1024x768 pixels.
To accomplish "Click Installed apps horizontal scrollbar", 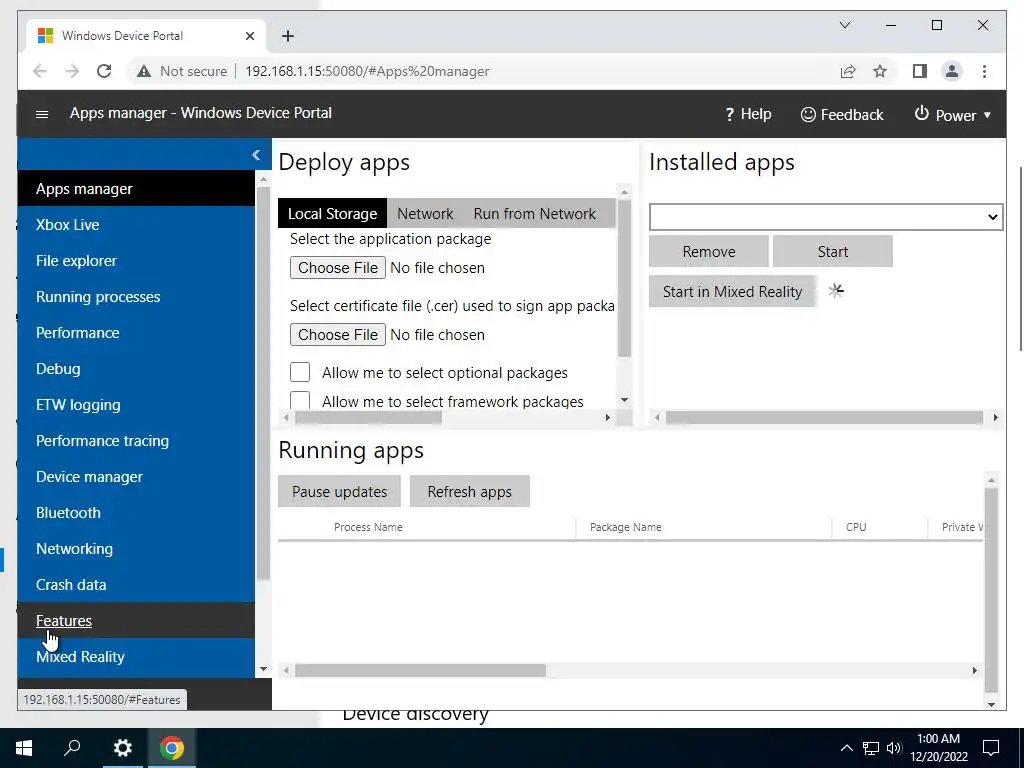I will 824,417.
